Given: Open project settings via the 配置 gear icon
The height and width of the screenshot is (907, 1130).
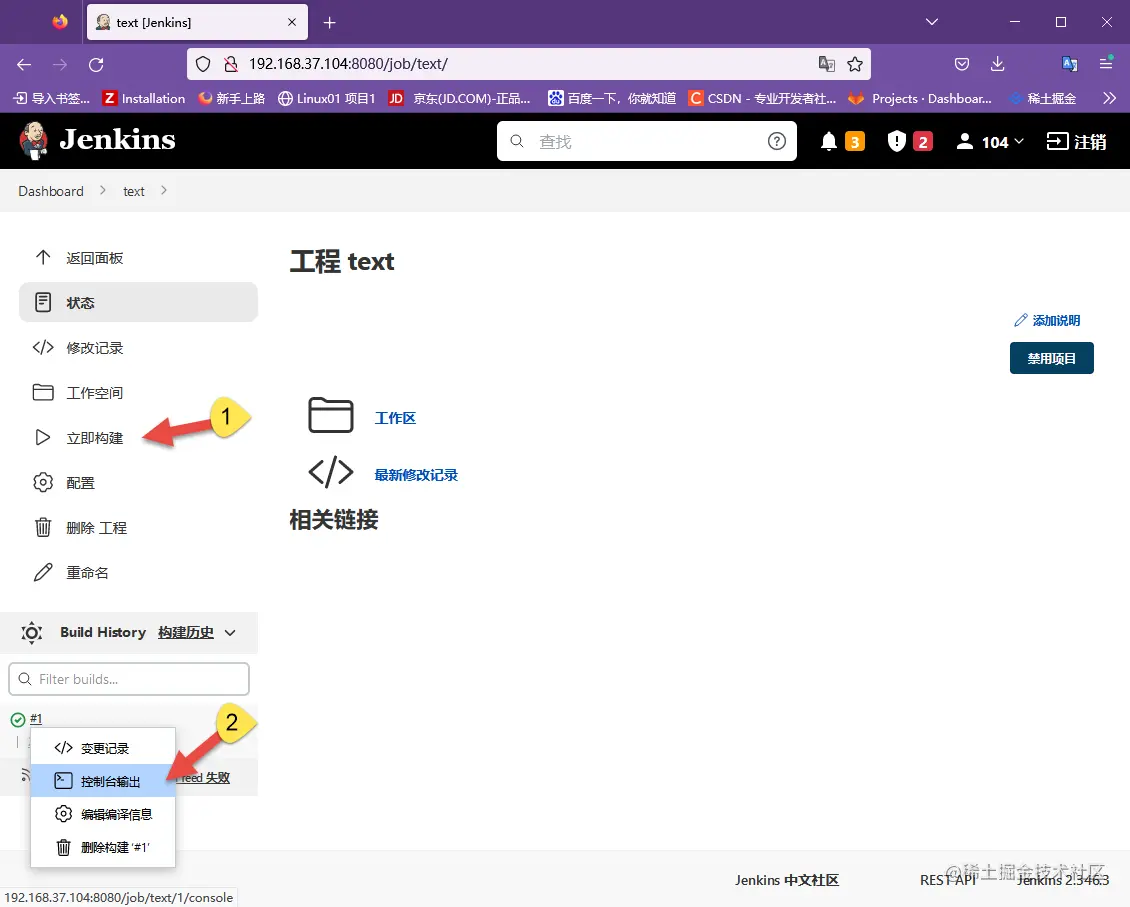Looking at the screenshot, I should tap(42, 482).
